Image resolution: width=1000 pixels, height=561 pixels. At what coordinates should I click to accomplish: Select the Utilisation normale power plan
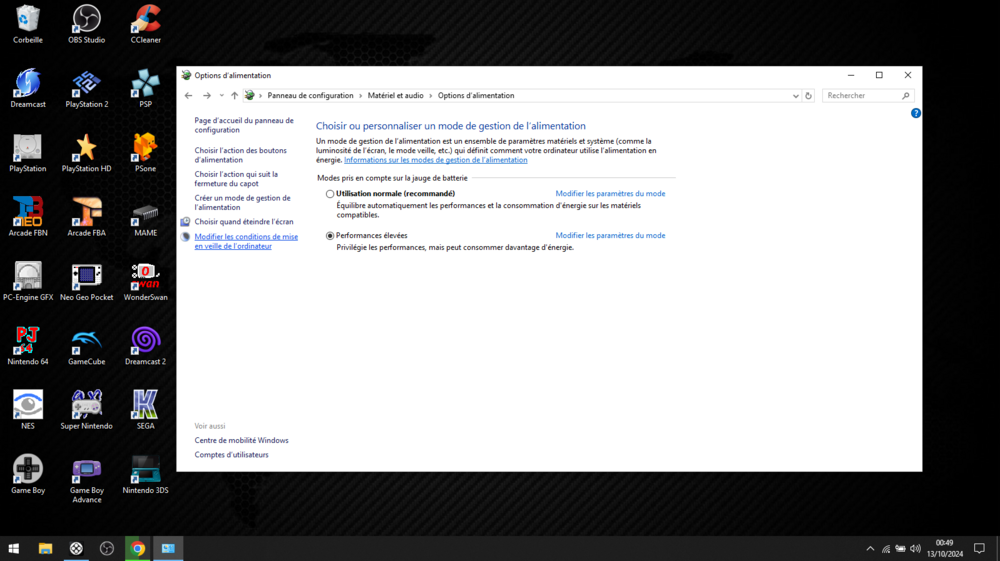330,194
